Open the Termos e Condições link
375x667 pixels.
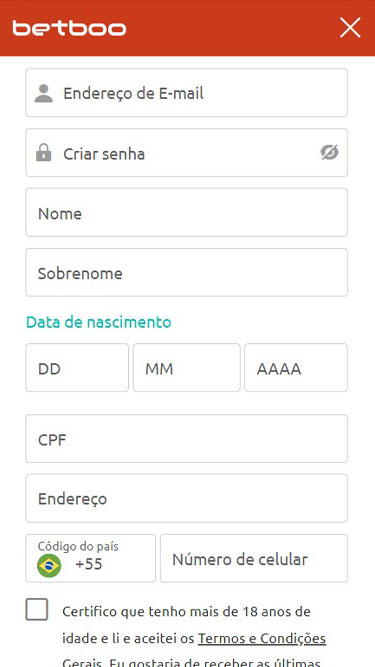point(262,638)
